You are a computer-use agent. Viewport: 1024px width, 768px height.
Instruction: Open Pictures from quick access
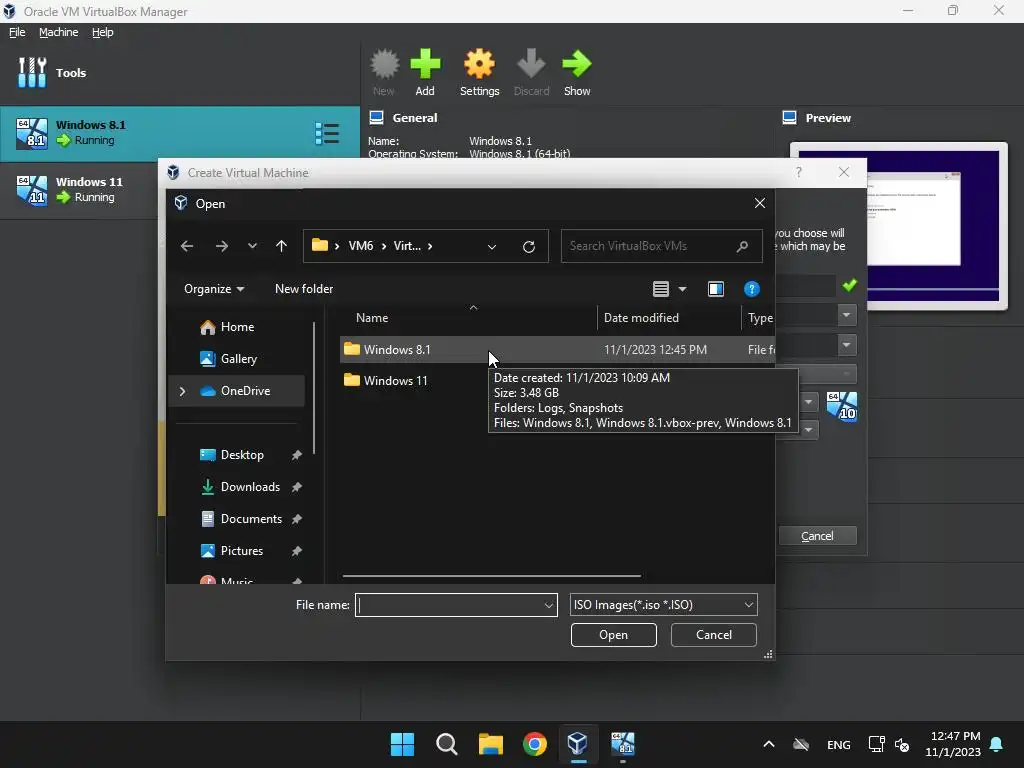click(242, 551)
